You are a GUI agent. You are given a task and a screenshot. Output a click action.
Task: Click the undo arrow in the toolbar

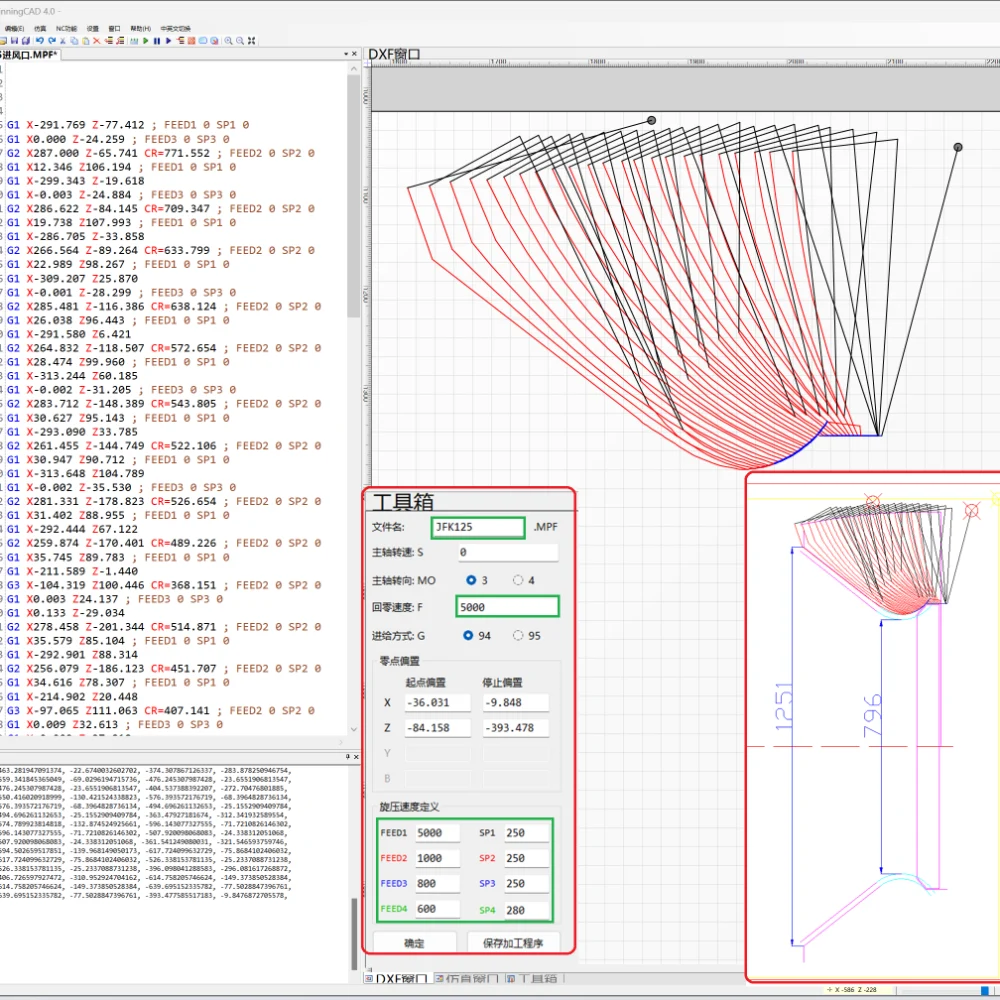coord(40,41)
